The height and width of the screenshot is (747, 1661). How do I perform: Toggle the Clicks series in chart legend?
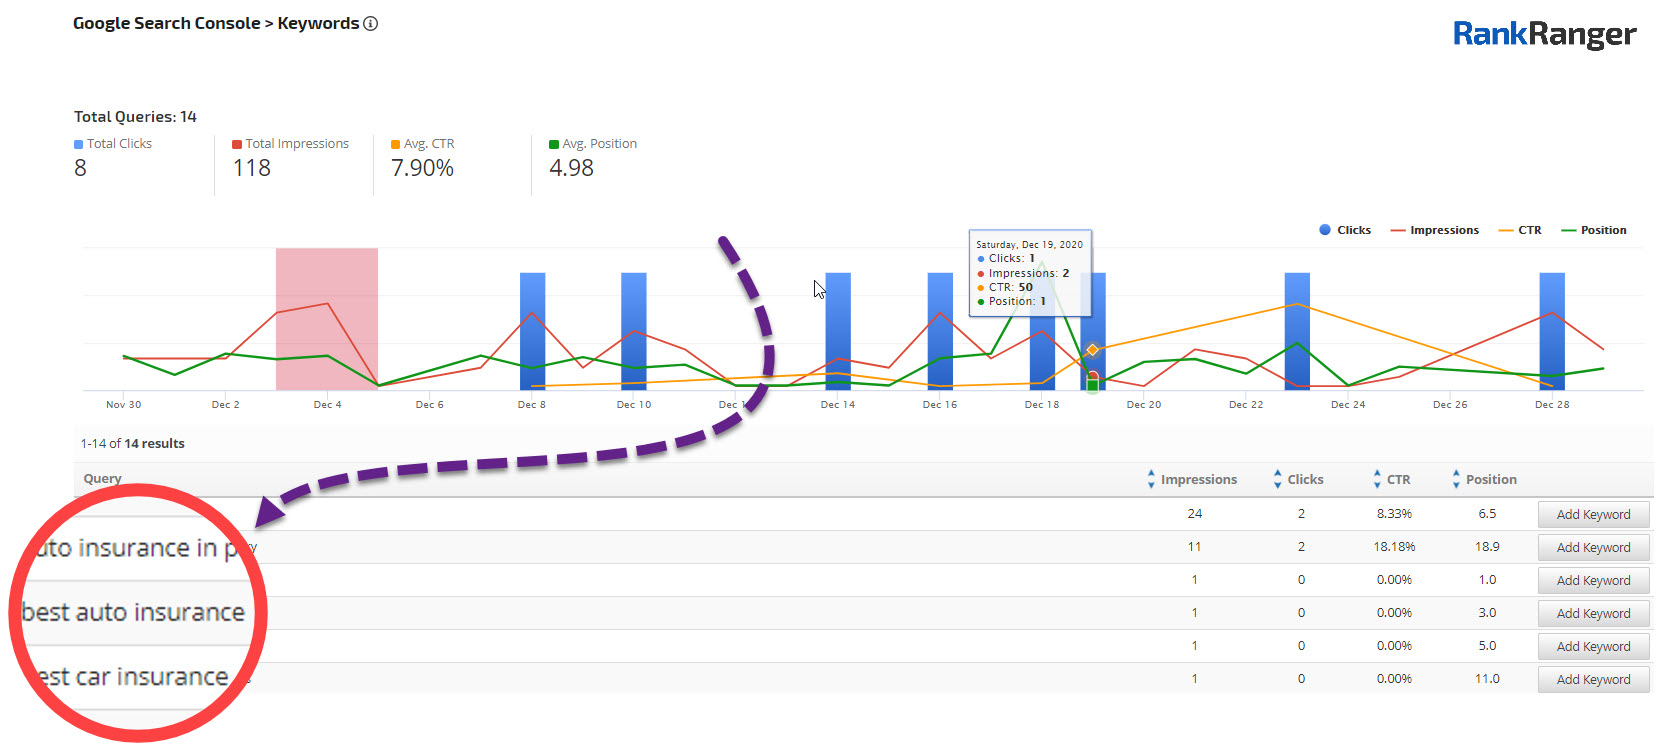(1344, 230)
